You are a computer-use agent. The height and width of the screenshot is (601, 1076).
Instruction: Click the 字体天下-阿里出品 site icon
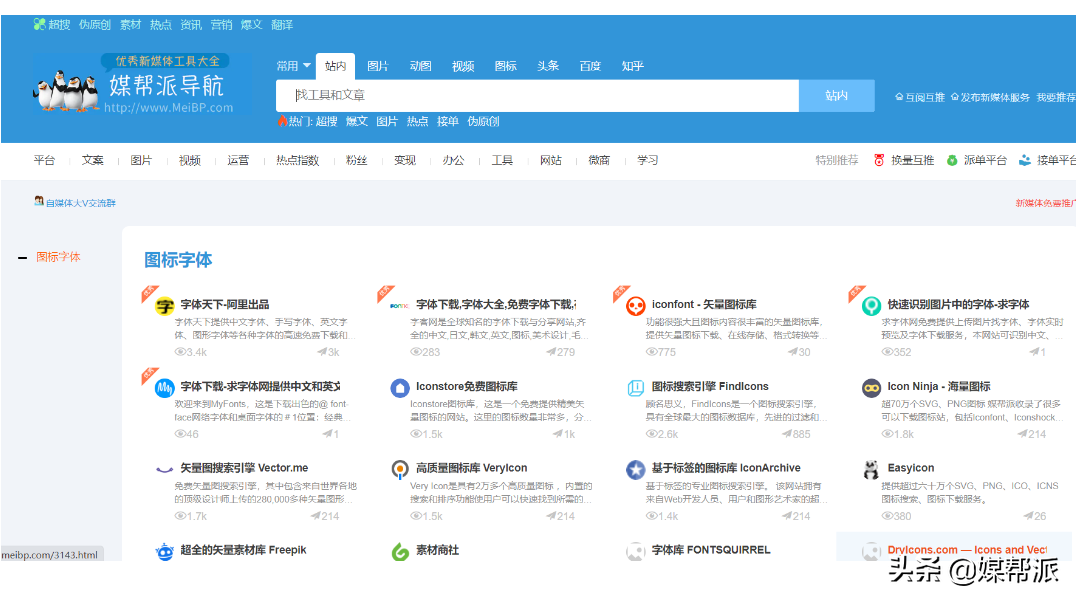pos(165,305)
